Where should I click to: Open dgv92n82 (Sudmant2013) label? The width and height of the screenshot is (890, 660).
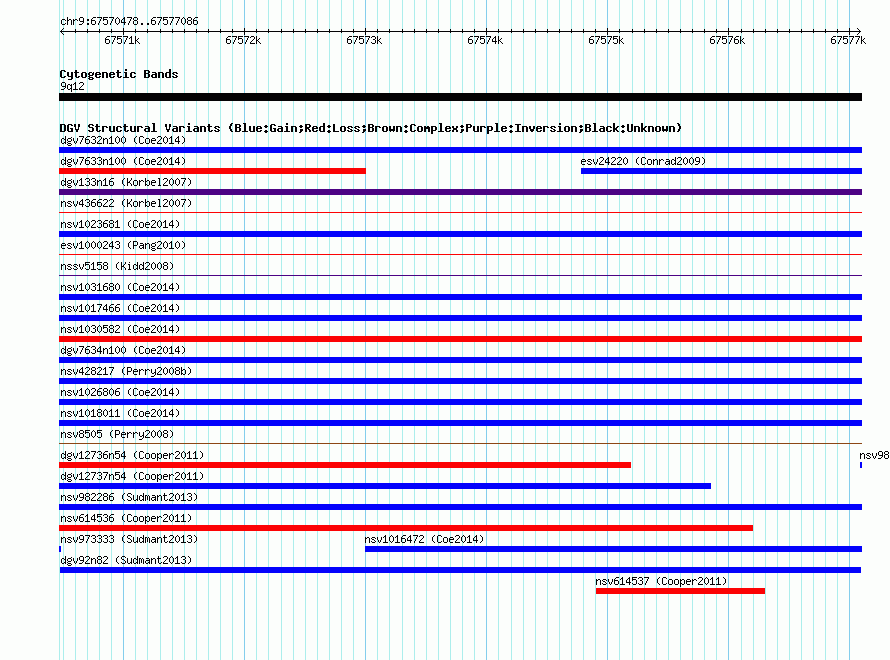(x=126, y=560)
